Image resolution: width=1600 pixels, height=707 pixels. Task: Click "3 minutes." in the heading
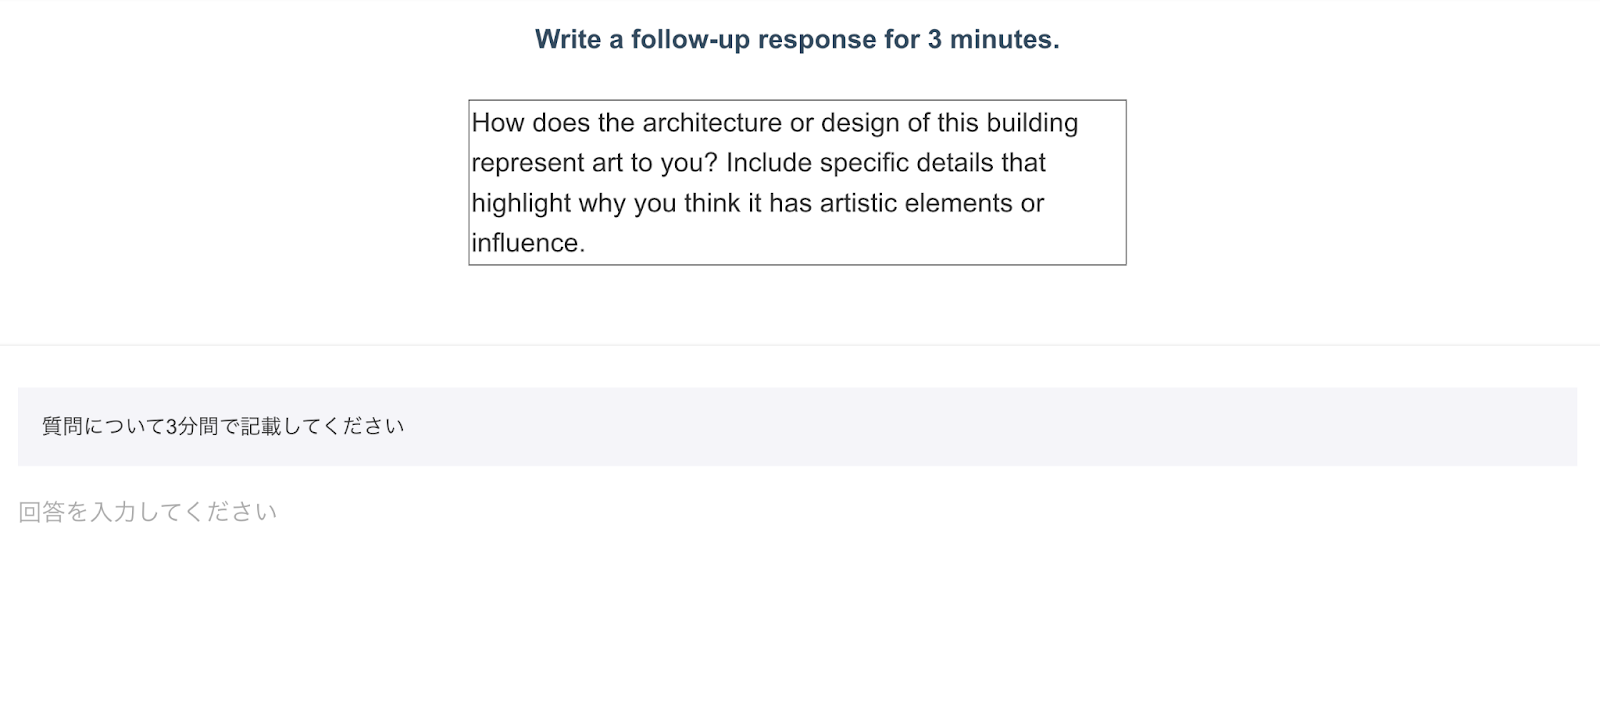(x=993, y=40)
